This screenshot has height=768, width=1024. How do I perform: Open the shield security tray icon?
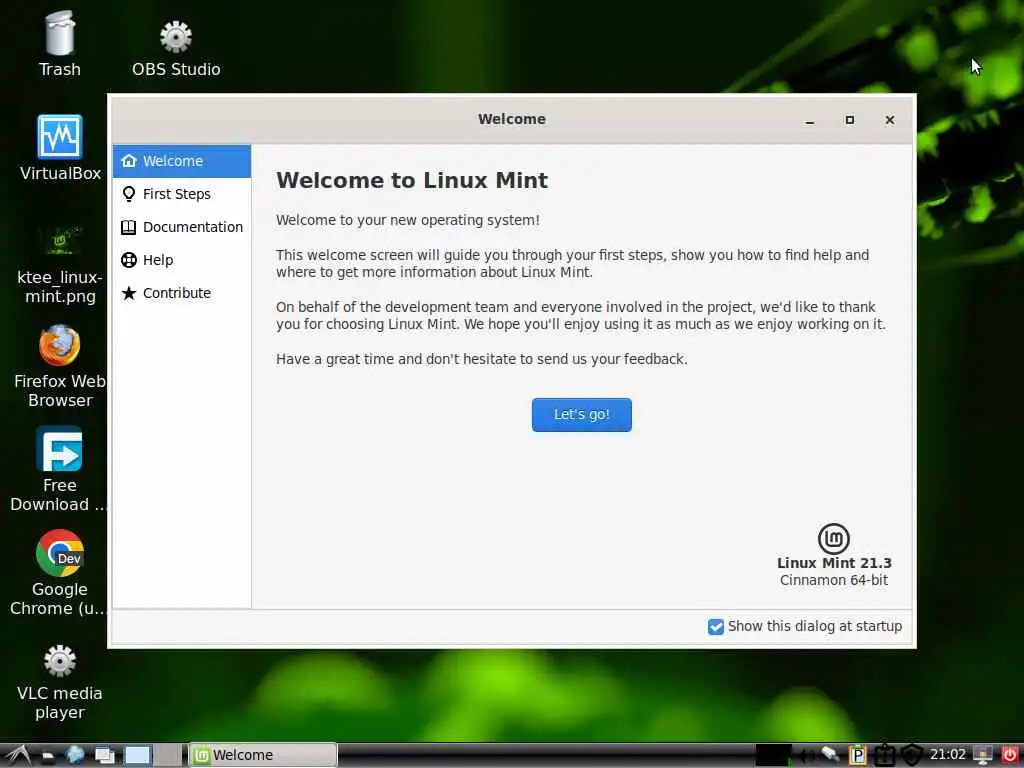click(912, 756)
